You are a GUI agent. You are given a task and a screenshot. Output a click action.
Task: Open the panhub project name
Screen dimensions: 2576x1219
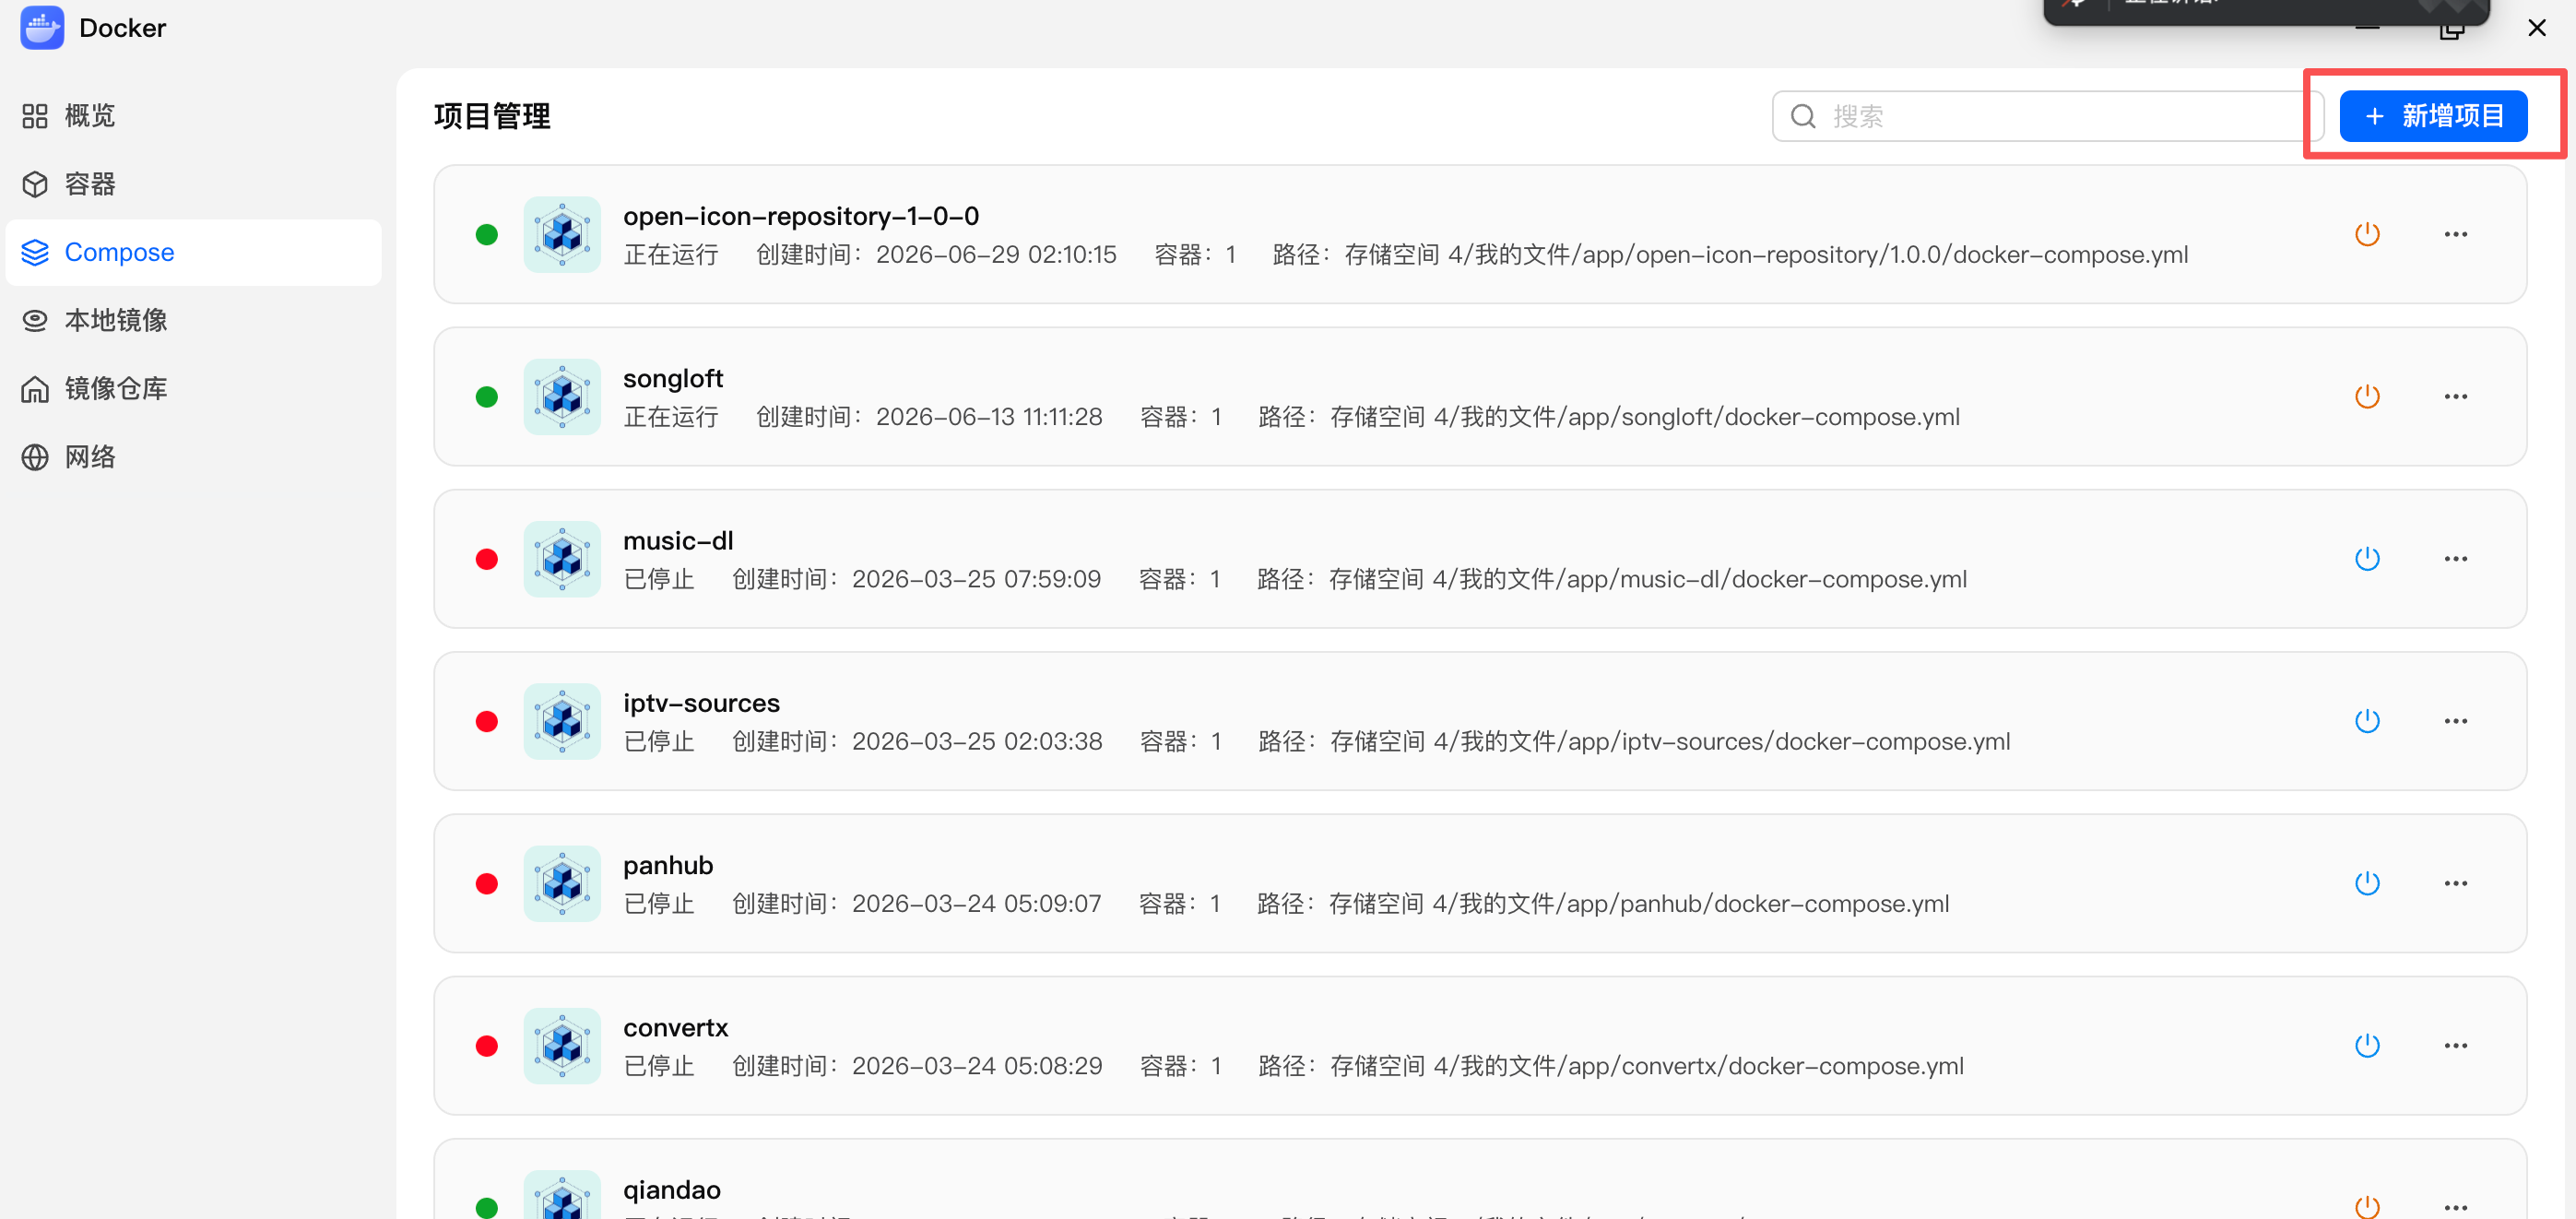(x=668, y=865)
